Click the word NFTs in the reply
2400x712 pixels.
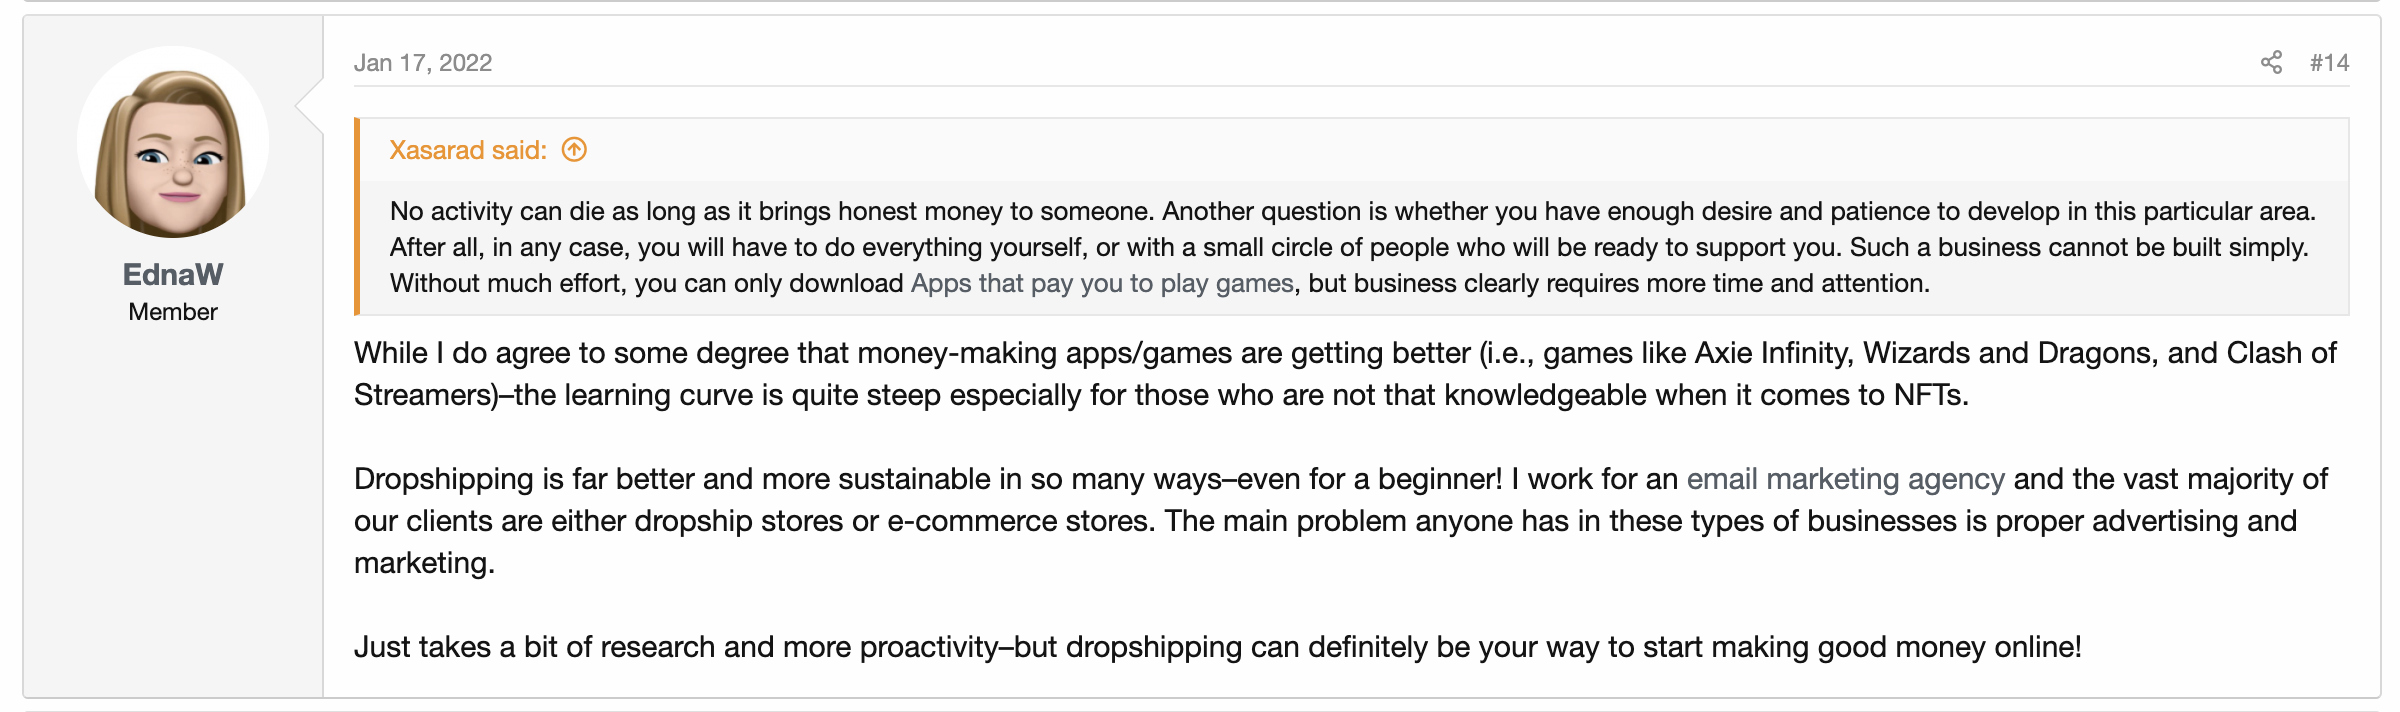point(1930,395)
